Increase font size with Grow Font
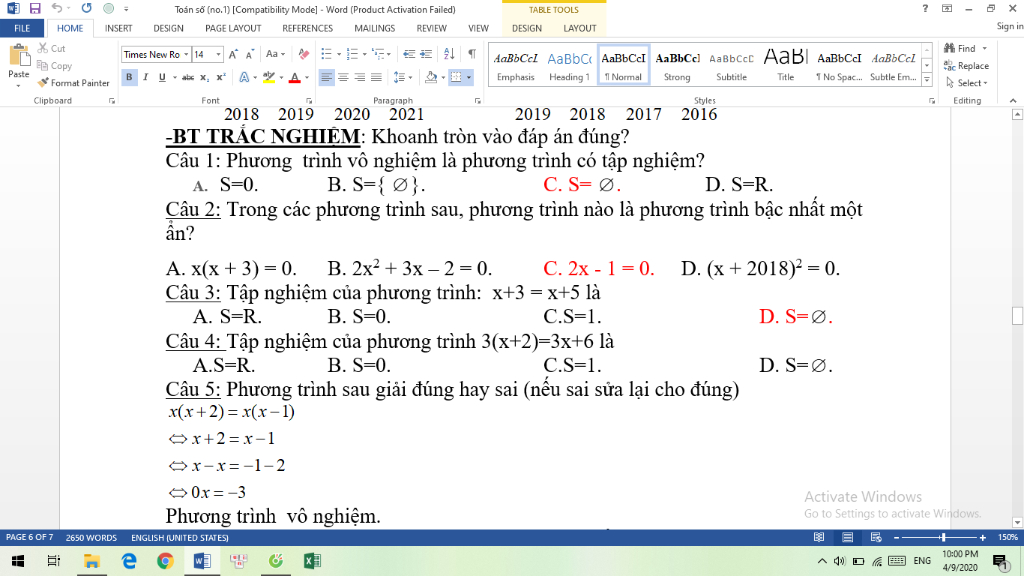The width and height of the screenshot is (1024, 576). click(233, 54)
